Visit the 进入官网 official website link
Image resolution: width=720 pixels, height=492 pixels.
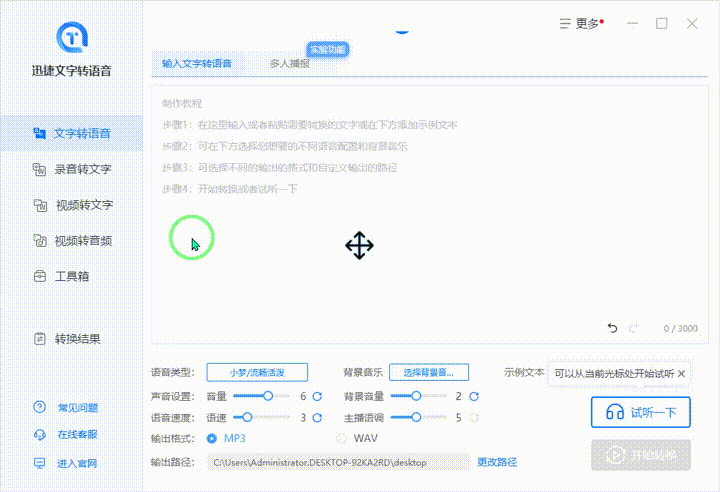point(77,463)
